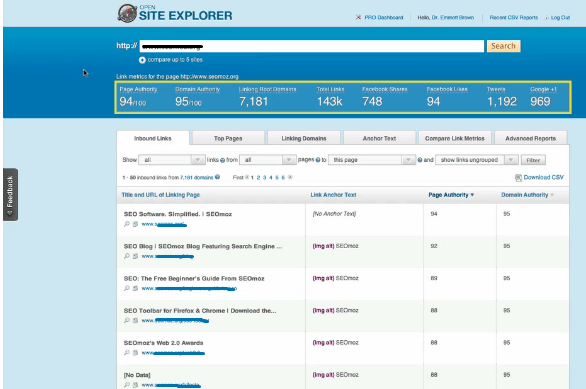The height and width of the screenshot is (389, 586).
Task: Click magnifier icon under Web 2.0 Awards row
Action: pyautogui.click(x=127, y=352)
